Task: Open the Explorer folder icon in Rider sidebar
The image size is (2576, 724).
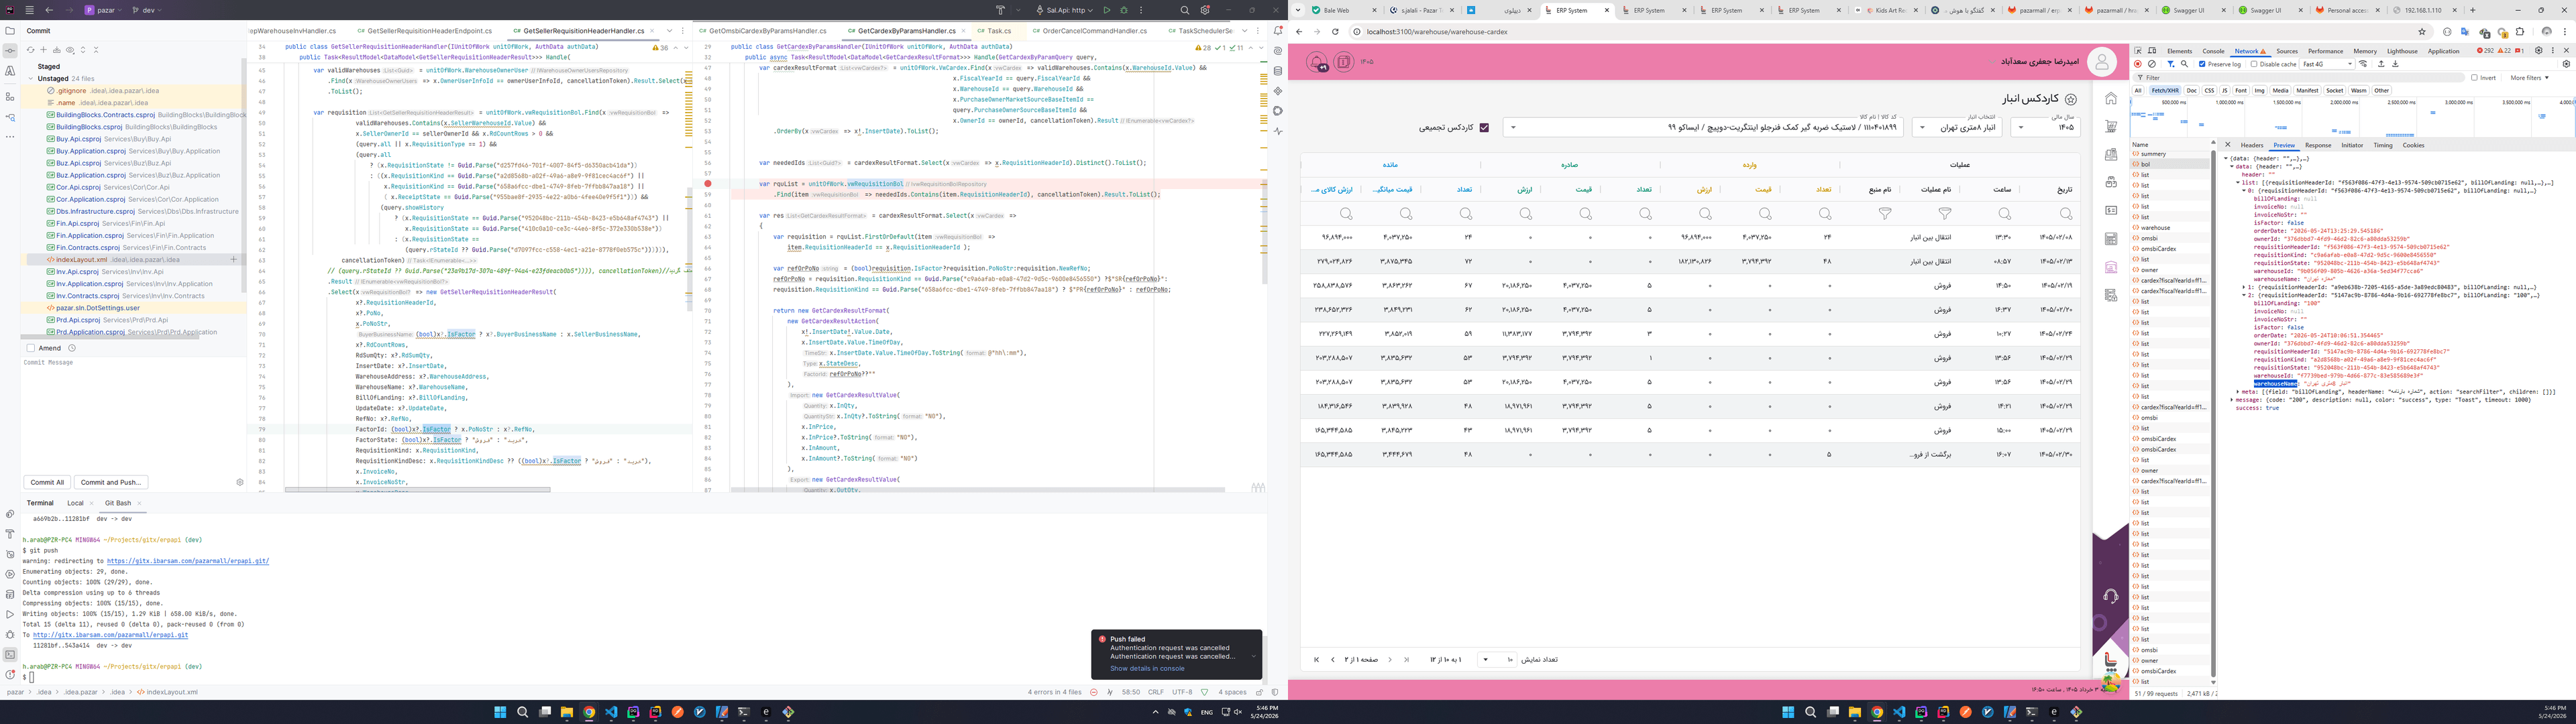Action: pyautogui.click(x=10, y=31)
